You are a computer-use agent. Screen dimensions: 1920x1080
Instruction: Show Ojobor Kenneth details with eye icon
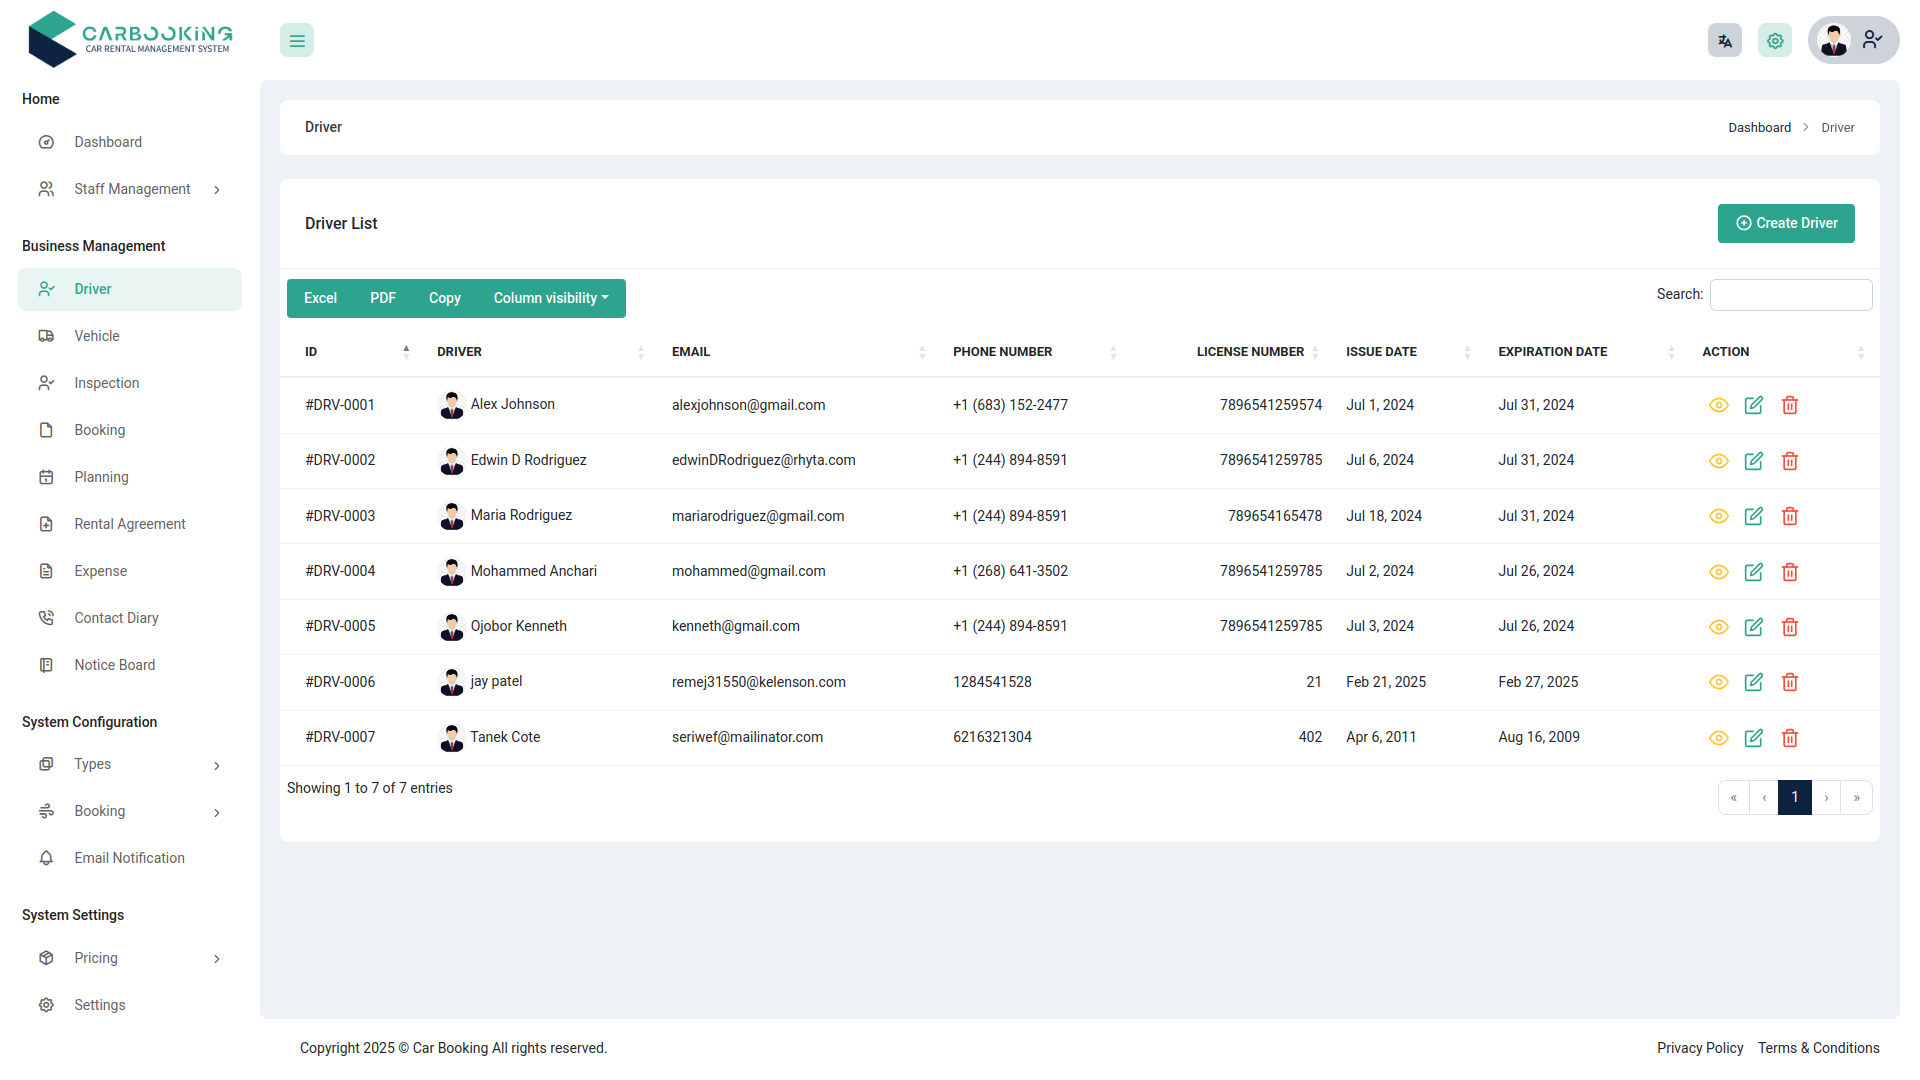(1719, 627)
